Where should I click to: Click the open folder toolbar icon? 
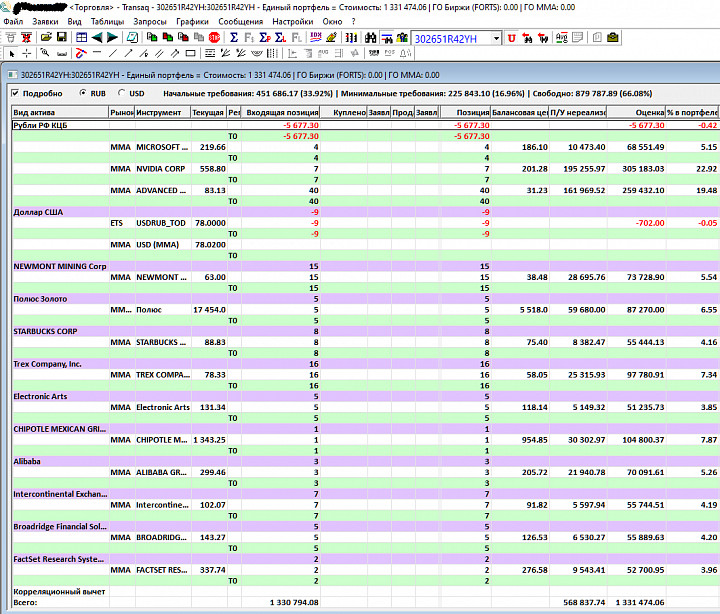coord(46,38)
